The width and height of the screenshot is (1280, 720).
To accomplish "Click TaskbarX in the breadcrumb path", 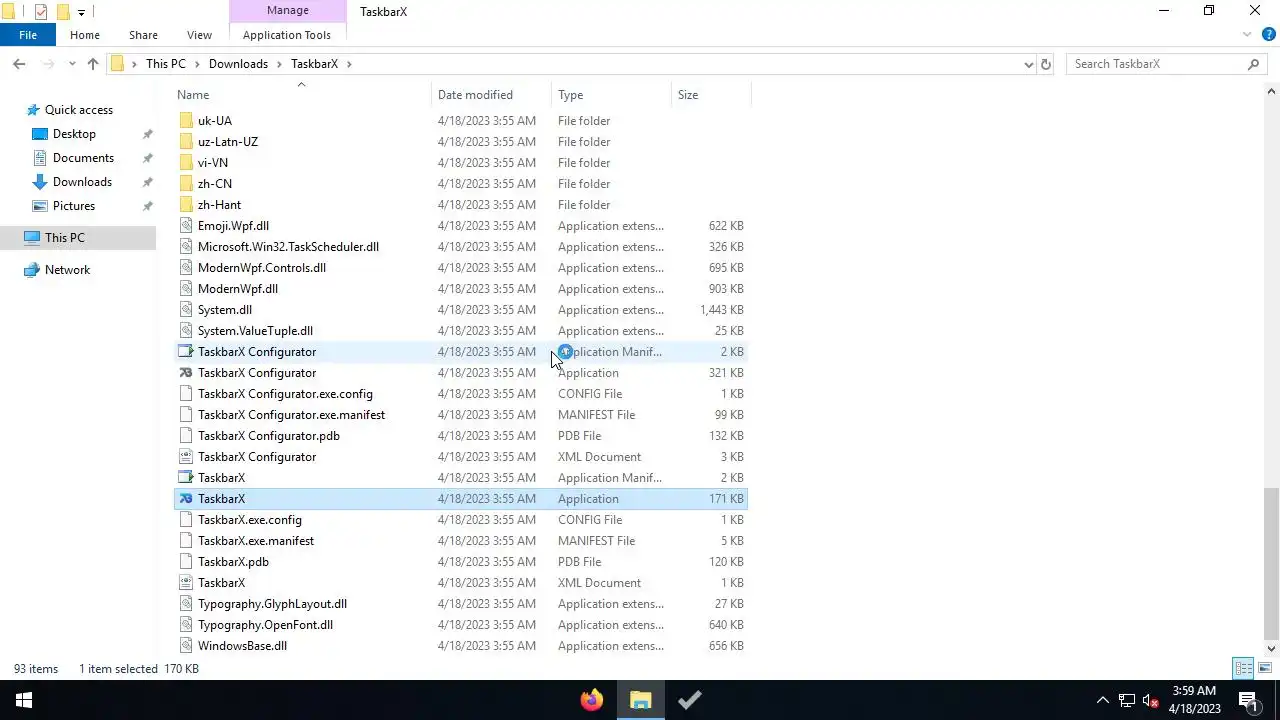I will (x=314, y=64).
